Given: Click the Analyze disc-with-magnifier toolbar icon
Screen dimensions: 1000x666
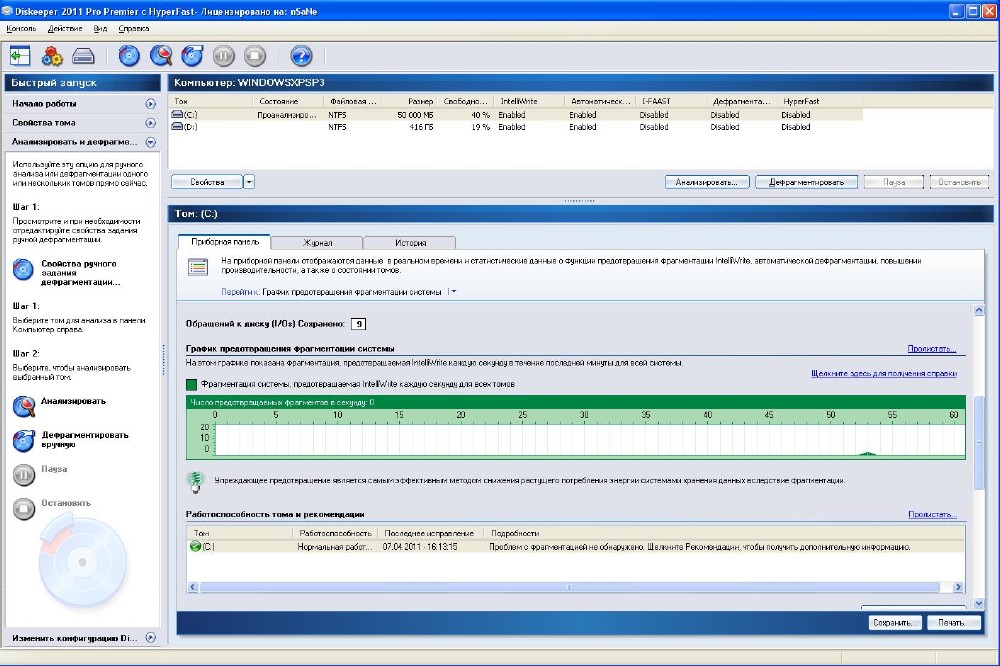Looking at the screenshot, I should pyautogui.click(x=161, y=56).
